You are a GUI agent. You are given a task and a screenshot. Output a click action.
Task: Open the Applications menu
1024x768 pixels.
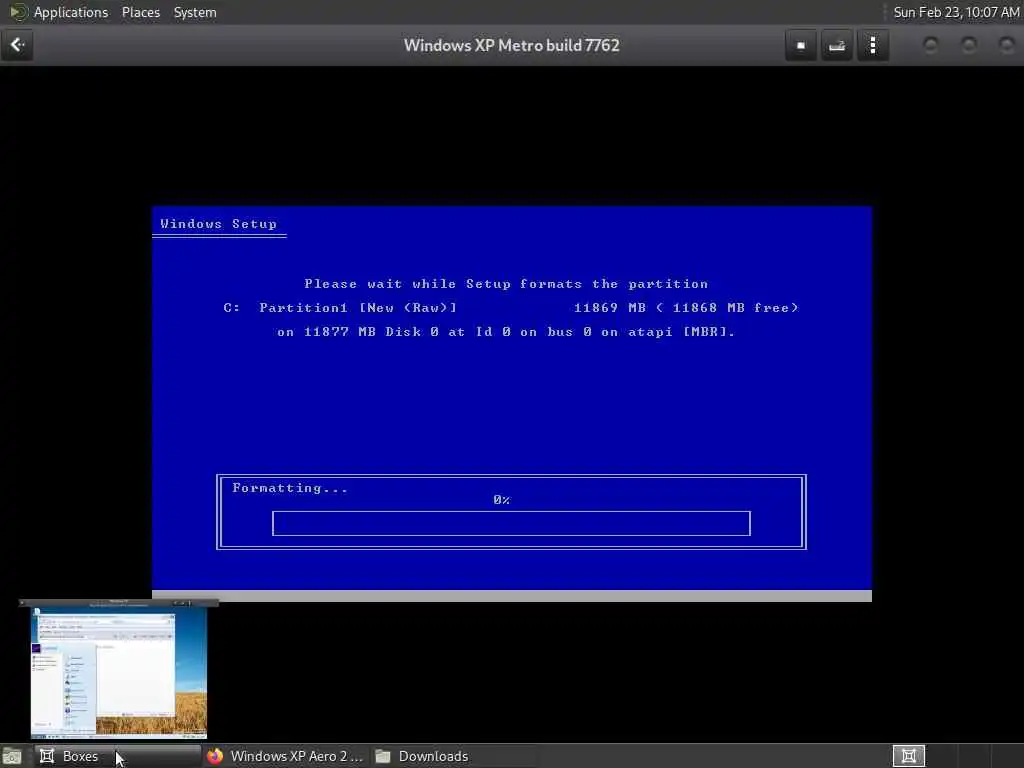pyautogui.click(x=71, y=12)
